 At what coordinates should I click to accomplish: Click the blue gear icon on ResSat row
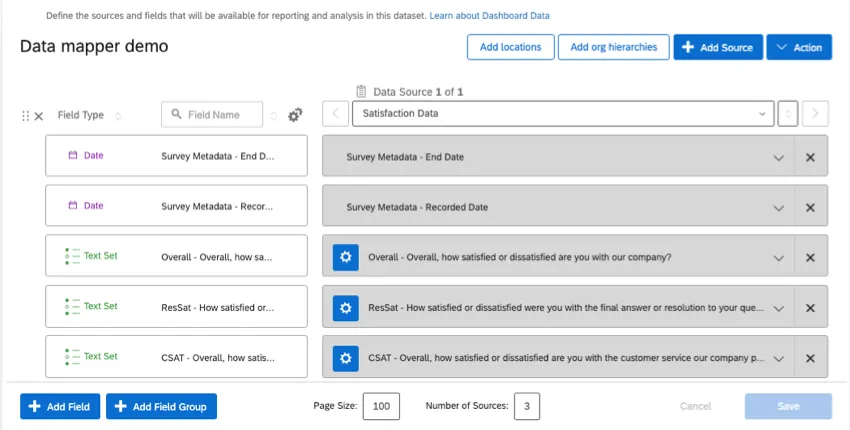(345, 307)
